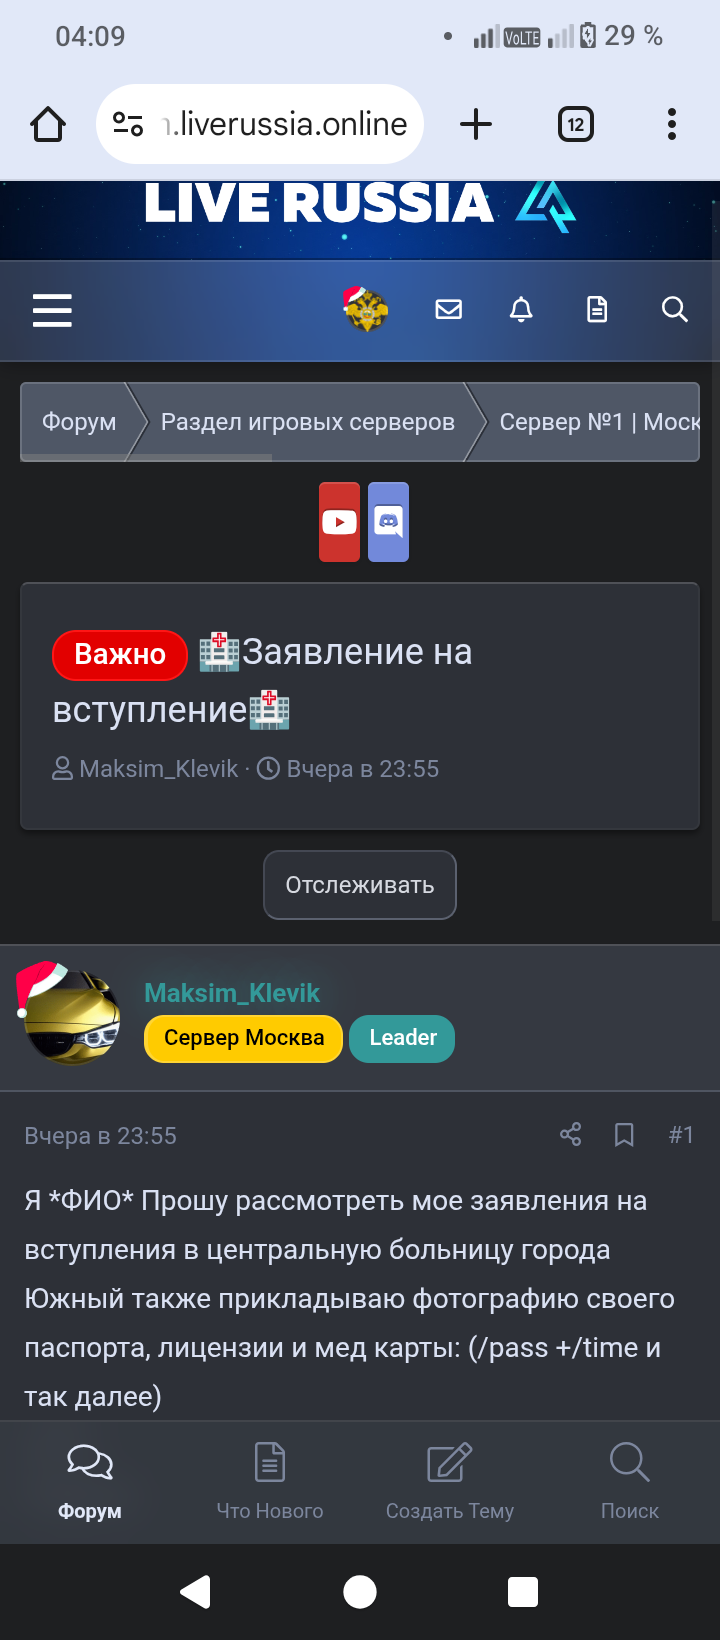Go to Раздел игровых серверов breadcrumb

click(x=308, y=422)
